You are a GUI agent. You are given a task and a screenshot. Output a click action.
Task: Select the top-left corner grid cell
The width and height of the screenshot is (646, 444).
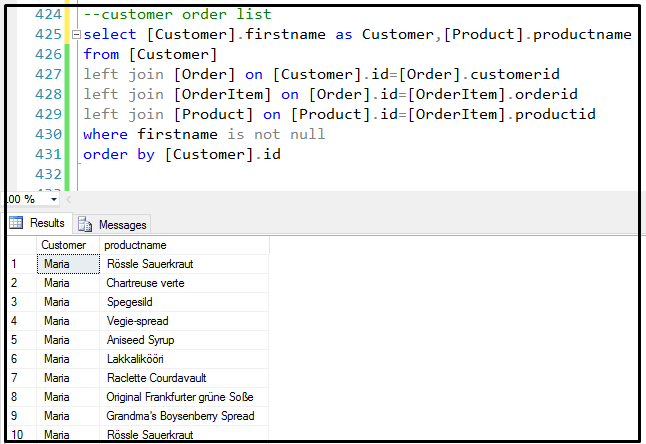point(22,245)
